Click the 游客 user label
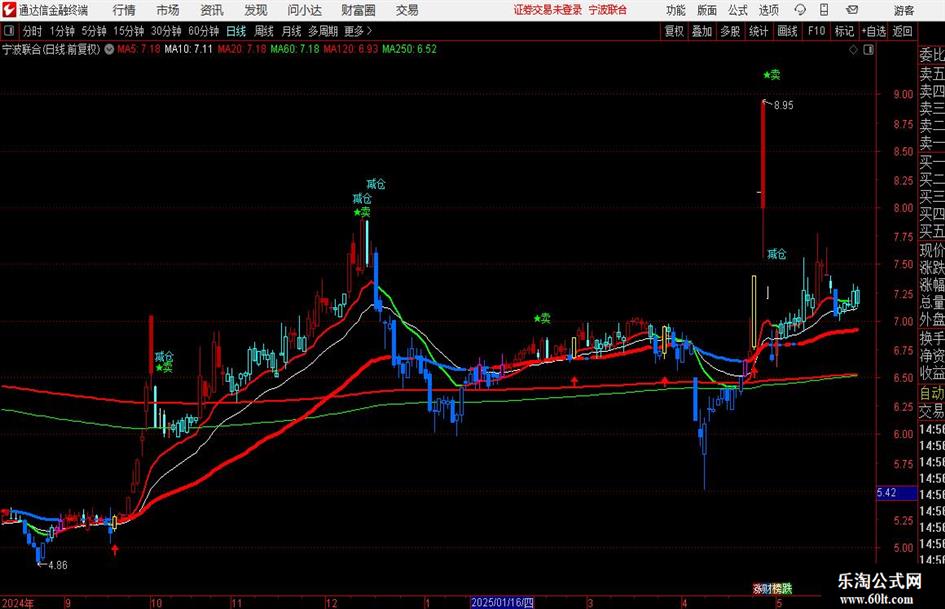 pyautogui.click(x=903, y=10)
